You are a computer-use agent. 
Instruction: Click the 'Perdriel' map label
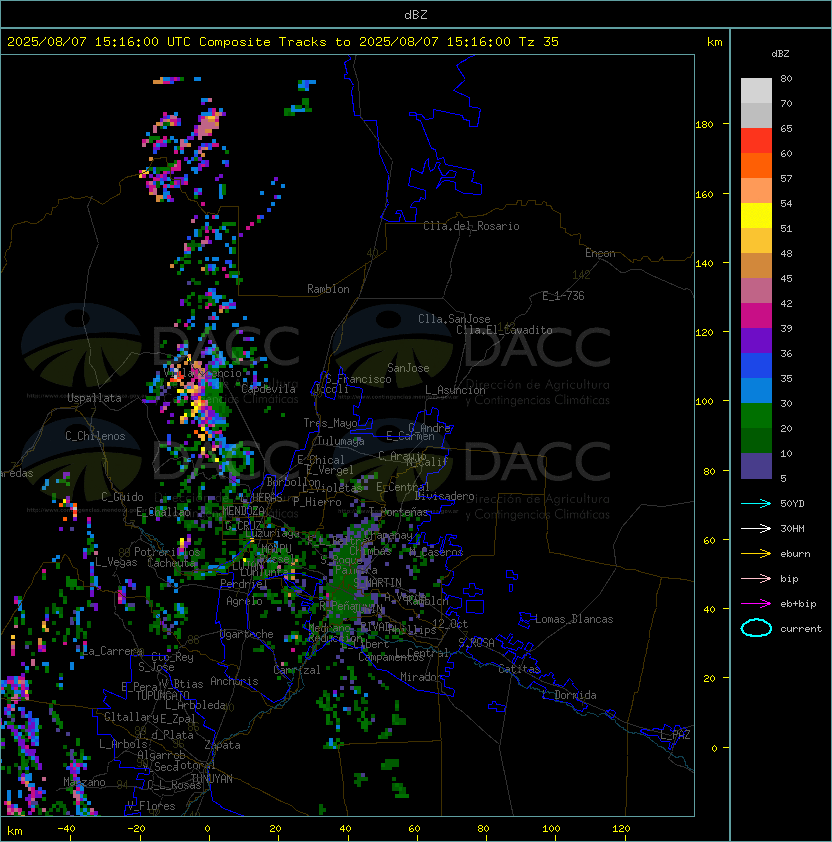coord(244,584)
